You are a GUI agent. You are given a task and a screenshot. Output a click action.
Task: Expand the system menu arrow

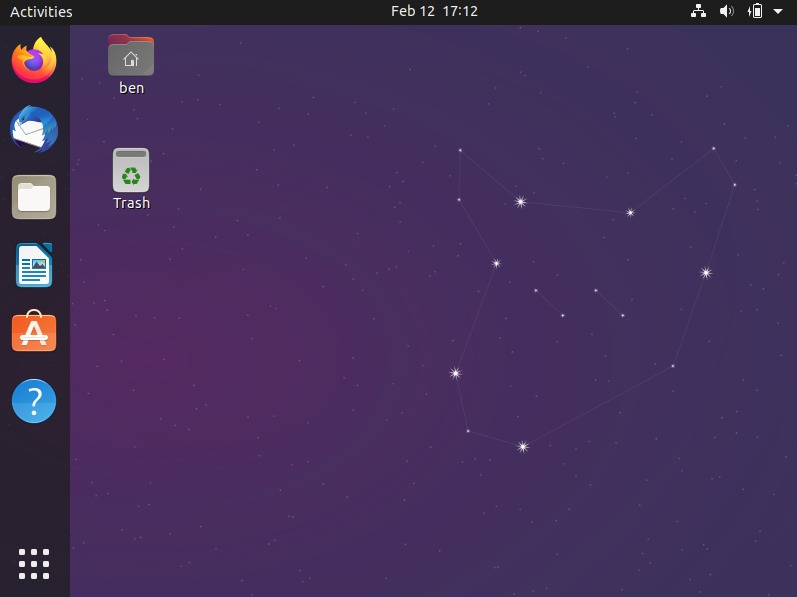[778, 12]
